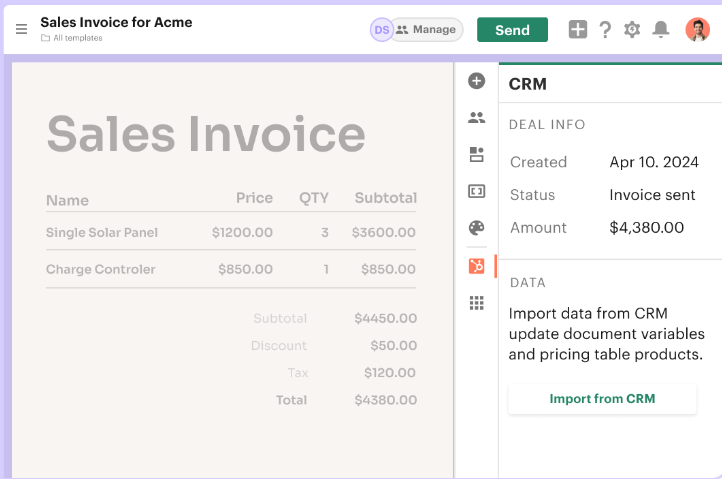
Task: Open the apps grid icon
Action: (x=477, y=302)
